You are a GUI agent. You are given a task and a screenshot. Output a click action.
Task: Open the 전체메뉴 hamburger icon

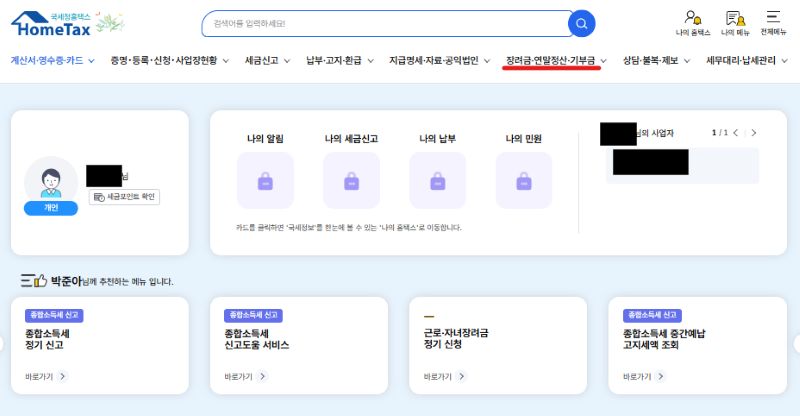point(773,23)
